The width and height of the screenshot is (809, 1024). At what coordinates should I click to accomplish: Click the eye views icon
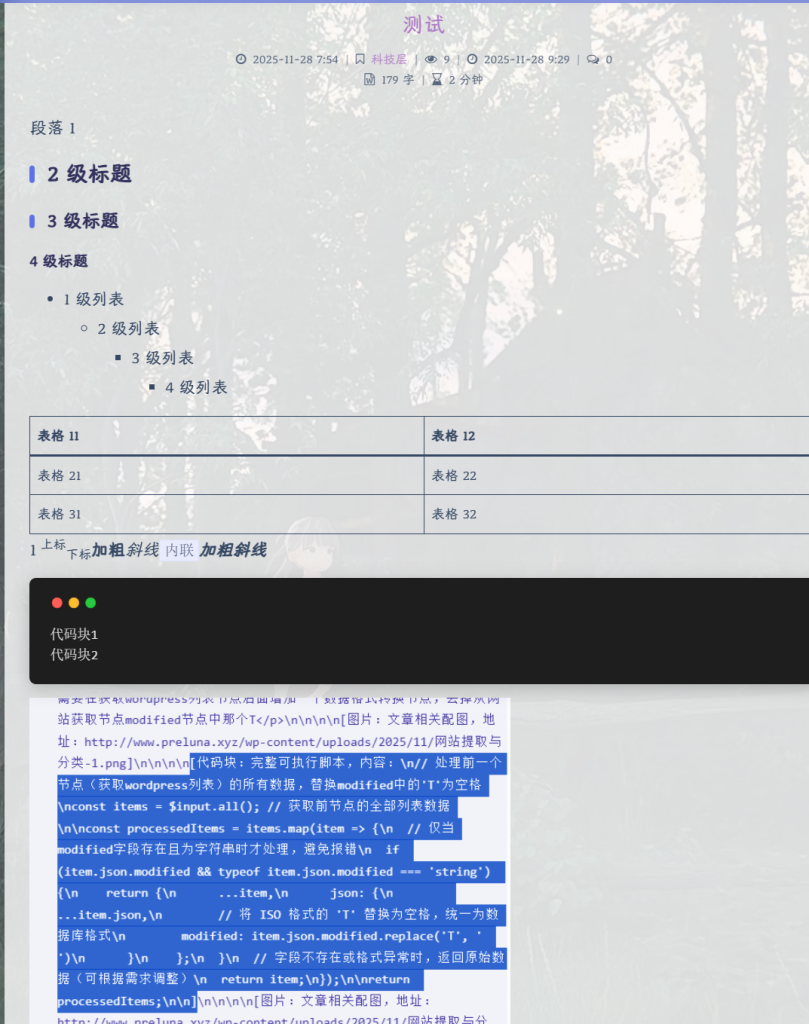(431, 60)
